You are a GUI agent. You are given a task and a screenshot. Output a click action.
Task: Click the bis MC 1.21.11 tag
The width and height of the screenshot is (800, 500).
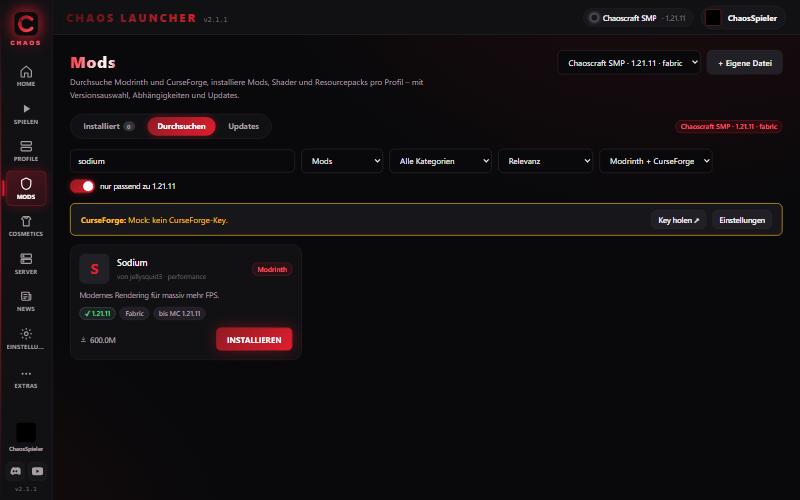179,313
